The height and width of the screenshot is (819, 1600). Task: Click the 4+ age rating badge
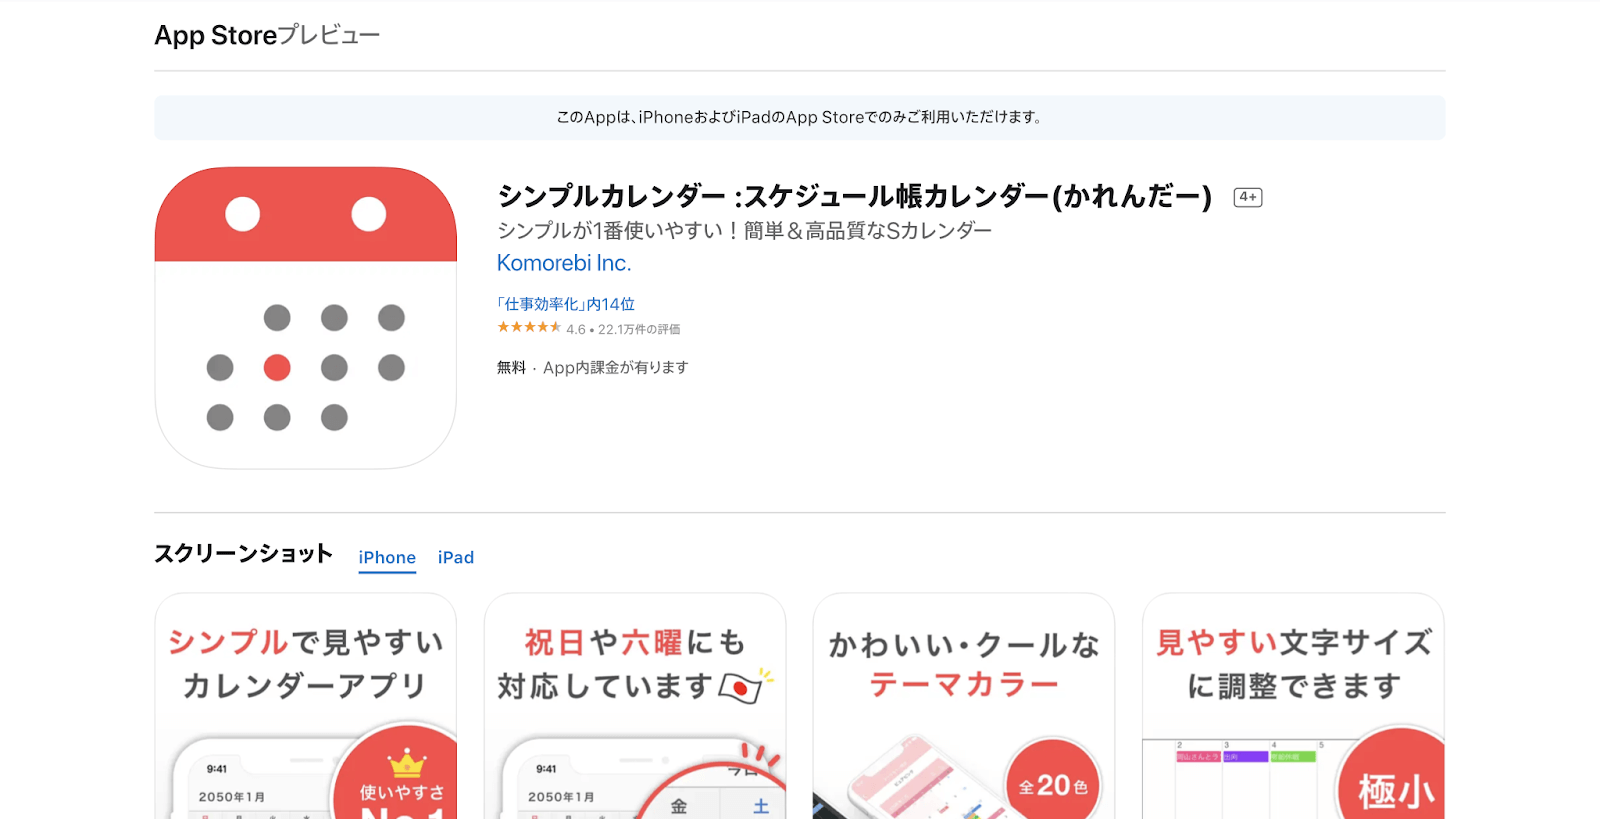[x=1248, y=197]
